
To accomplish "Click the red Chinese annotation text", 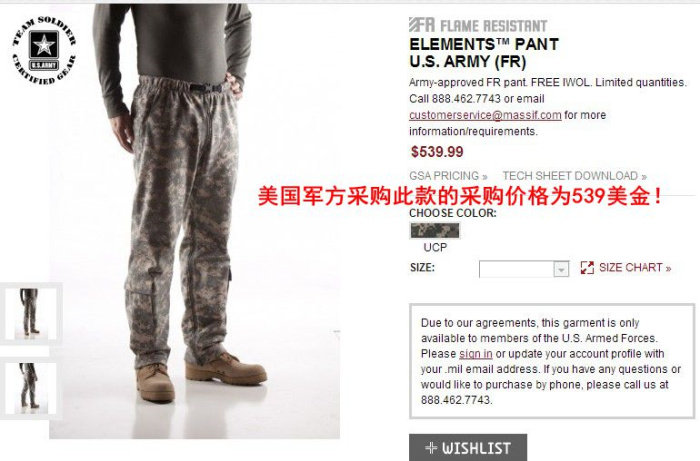I will (x=460, y=195).
